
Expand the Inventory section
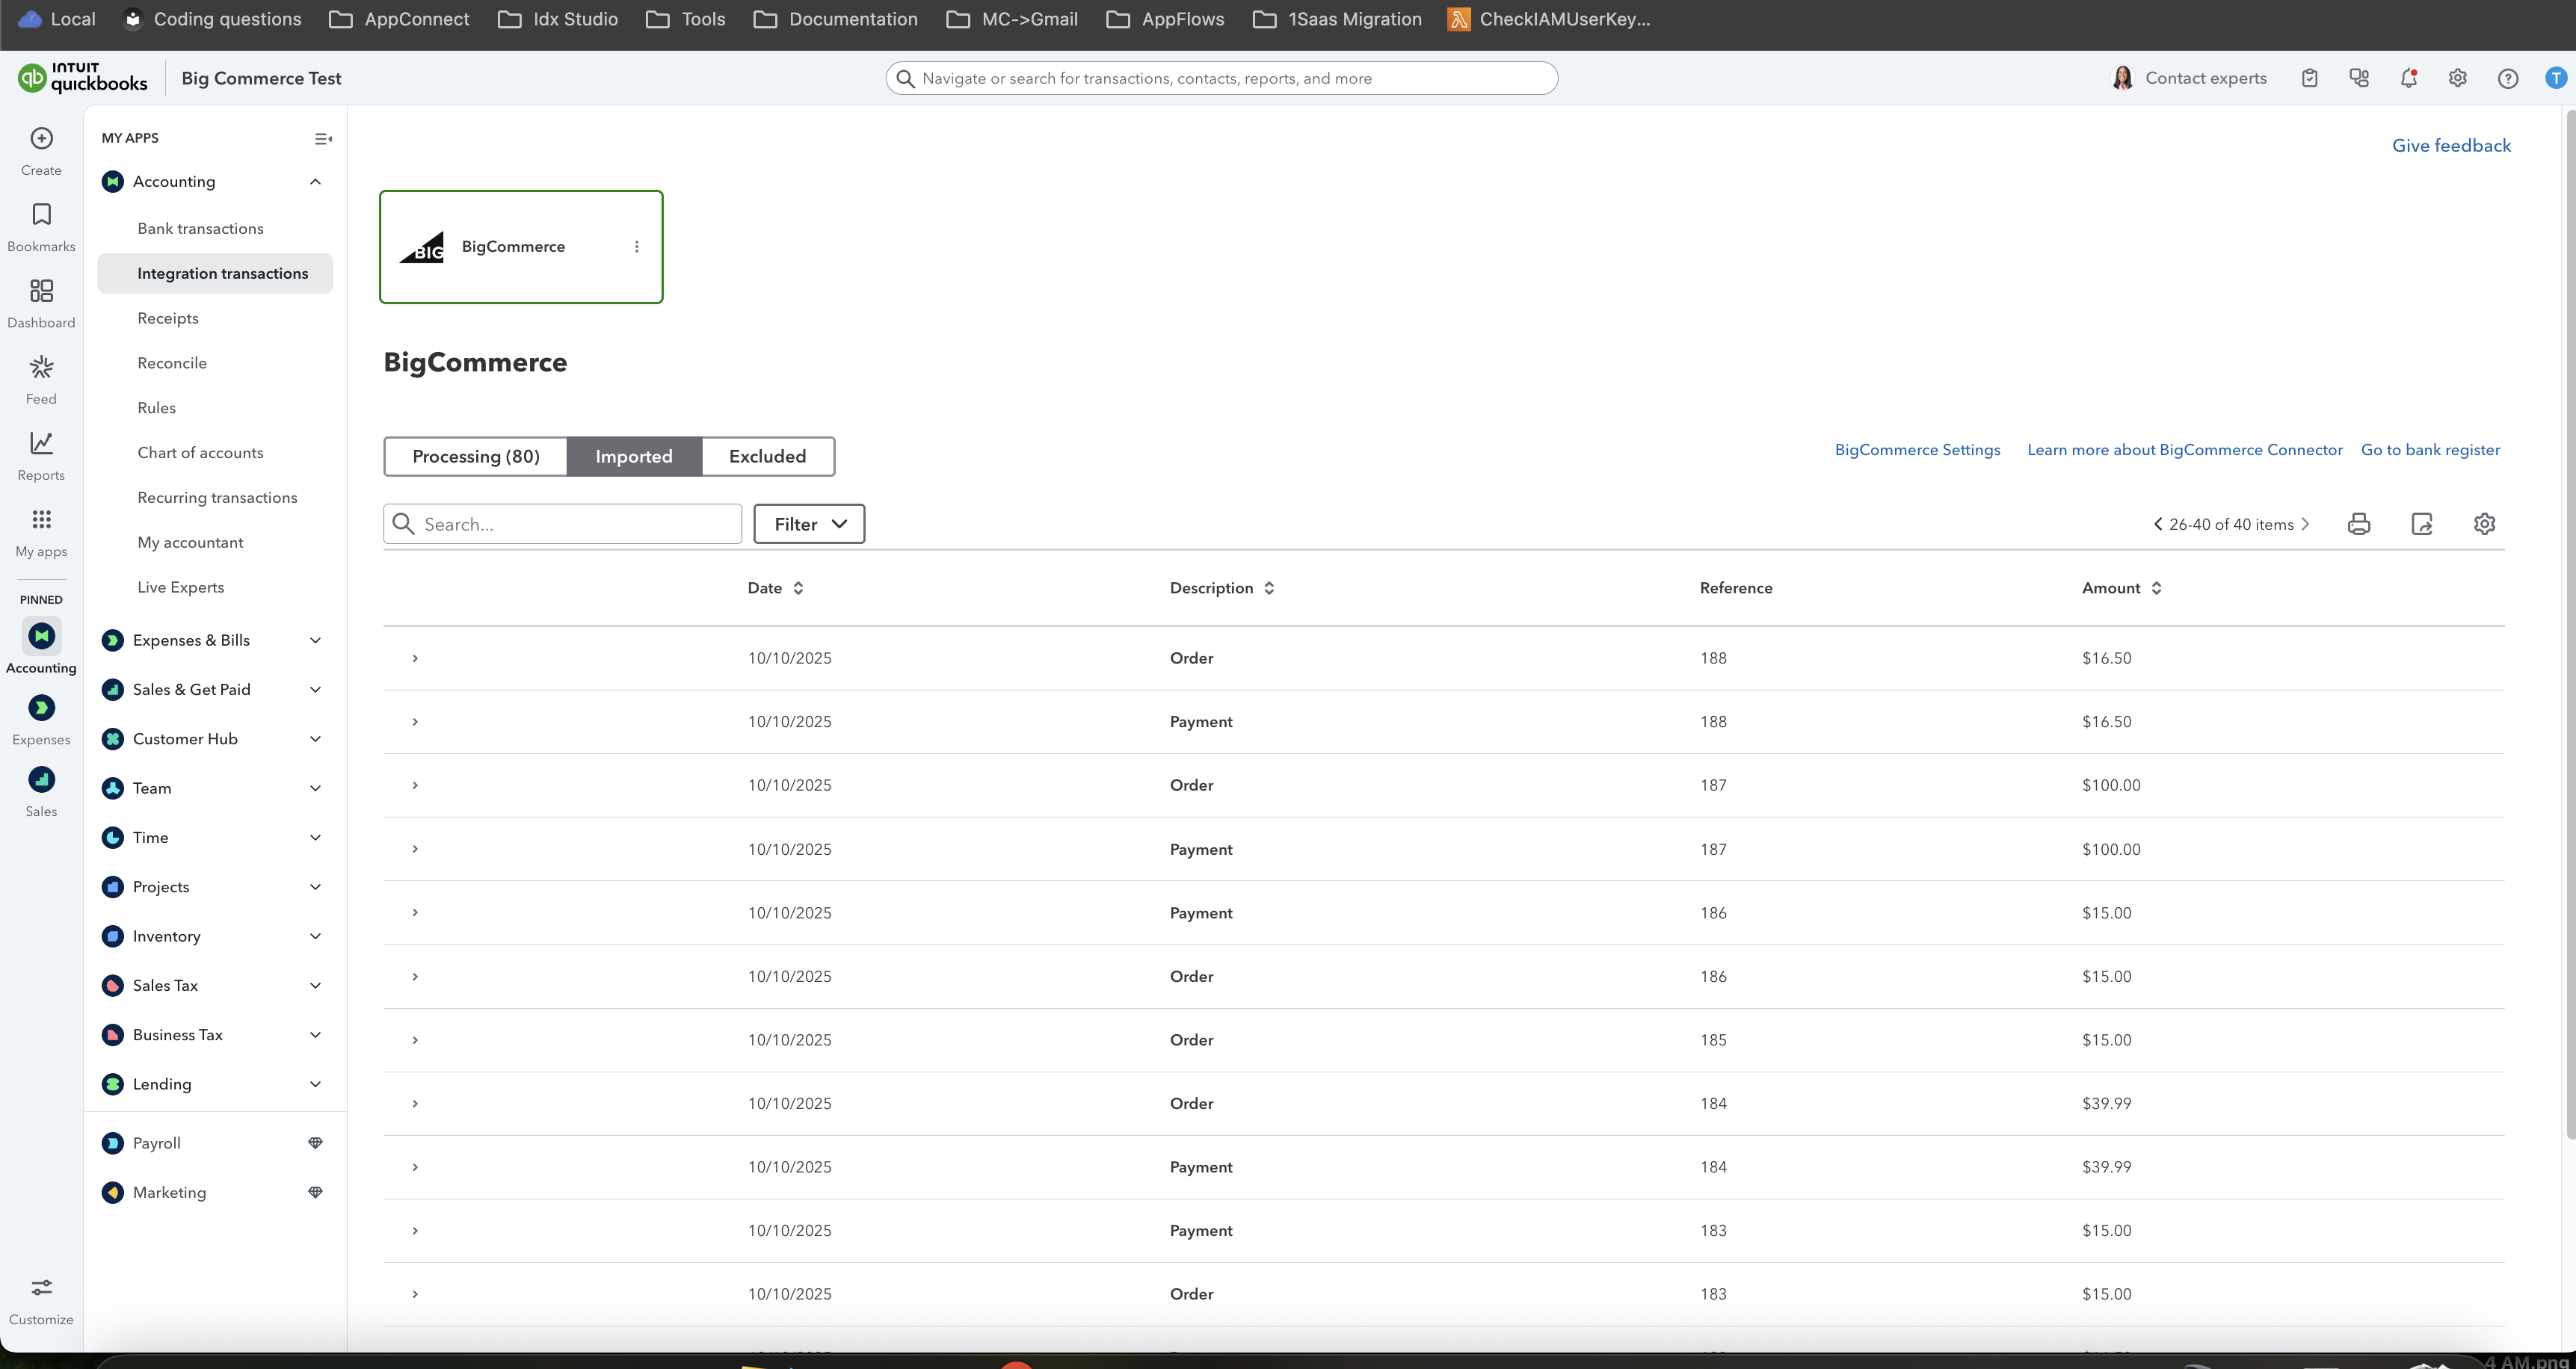315,937
